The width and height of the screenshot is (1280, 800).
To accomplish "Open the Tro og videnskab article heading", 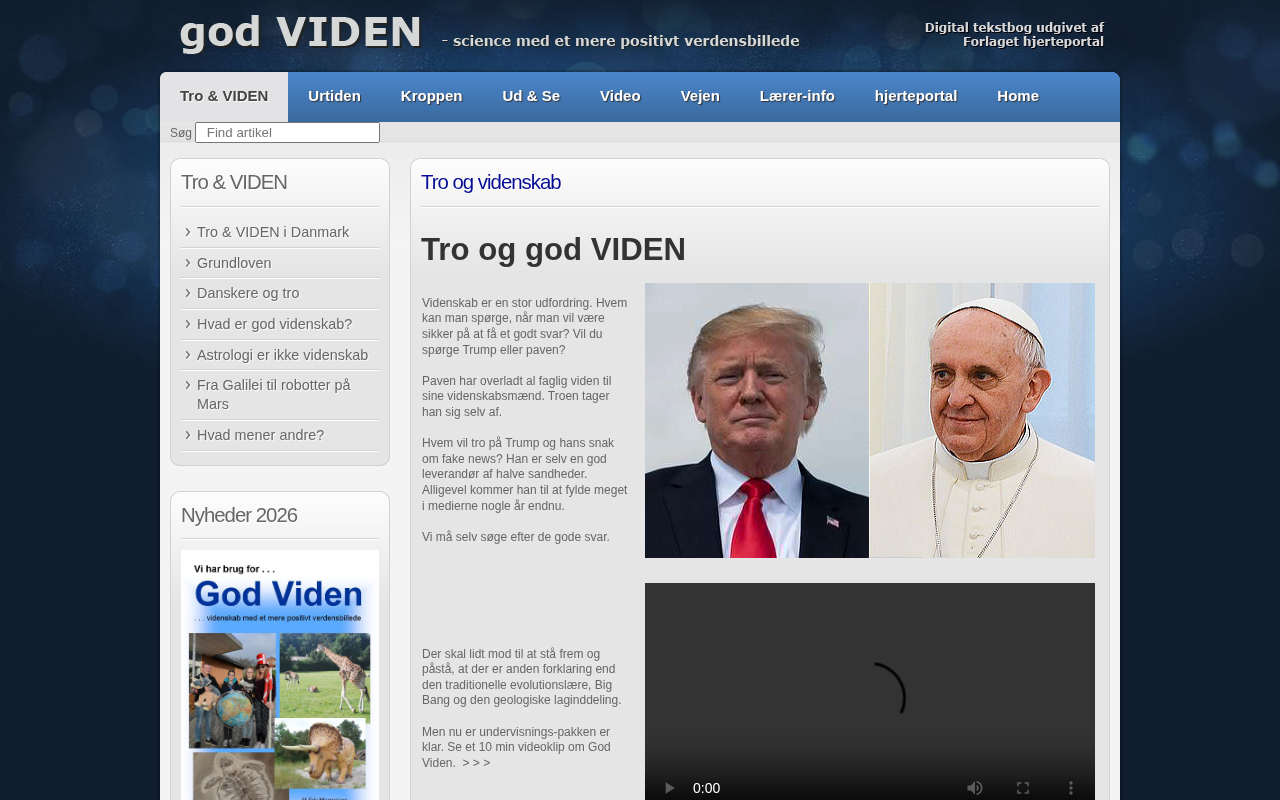I will coord(491,182).
